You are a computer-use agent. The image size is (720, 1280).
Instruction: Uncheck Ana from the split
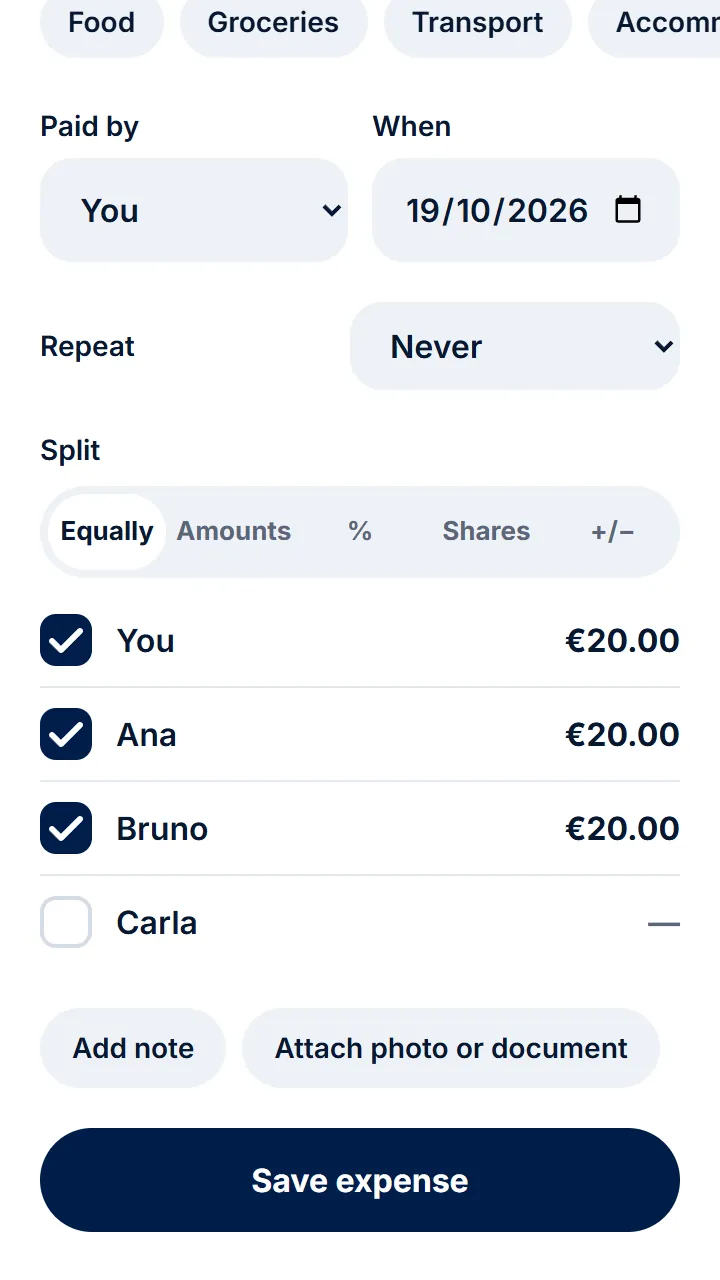pos(66,734)
